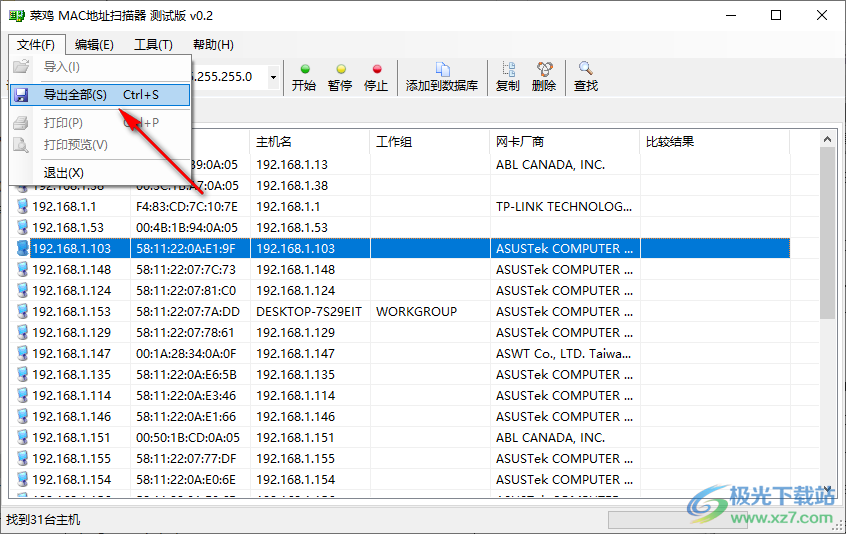The height and width of the screenshot is (534, 846).
Task: Click host icon beside 192.168.1.1 row
Action: [23, 207]
